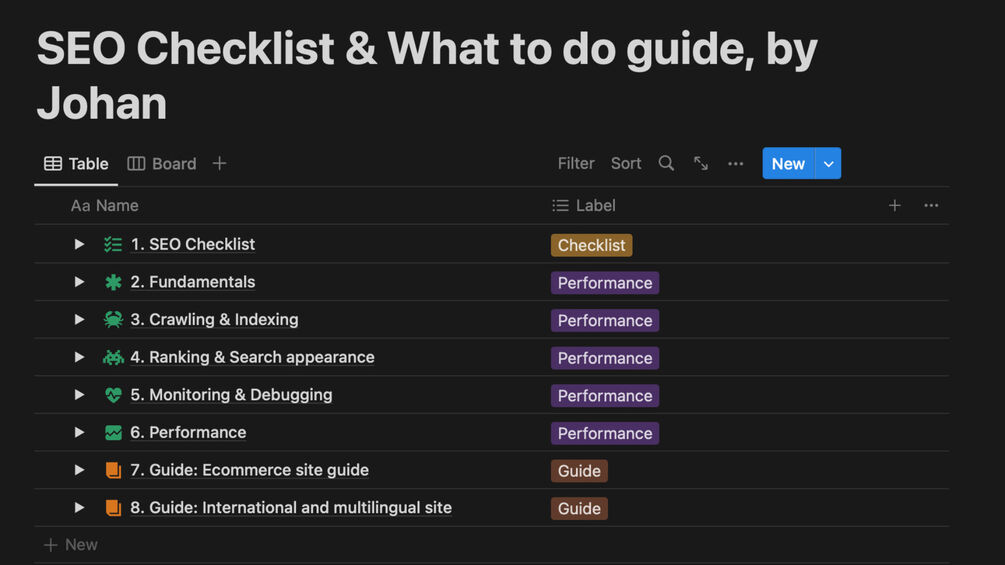
Task: Expand the 1. SEO Checklist row
Action: click(x=79, y=244)
